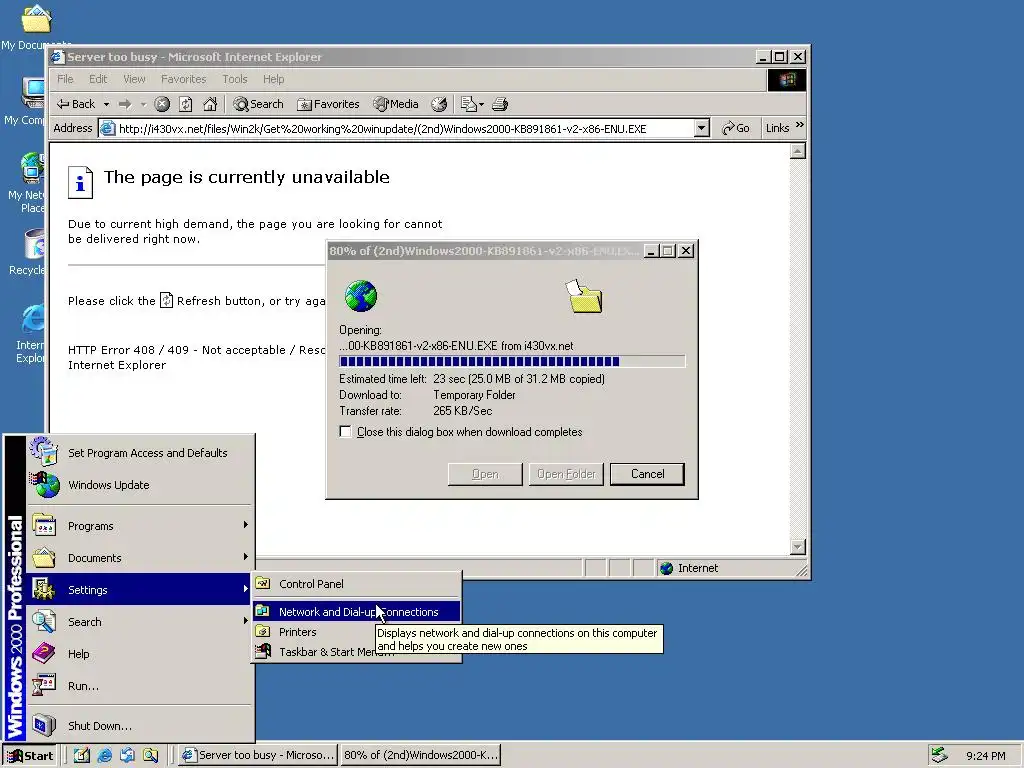
Task: Expand the Links toolbar chevron
Action: coord(799,125)
